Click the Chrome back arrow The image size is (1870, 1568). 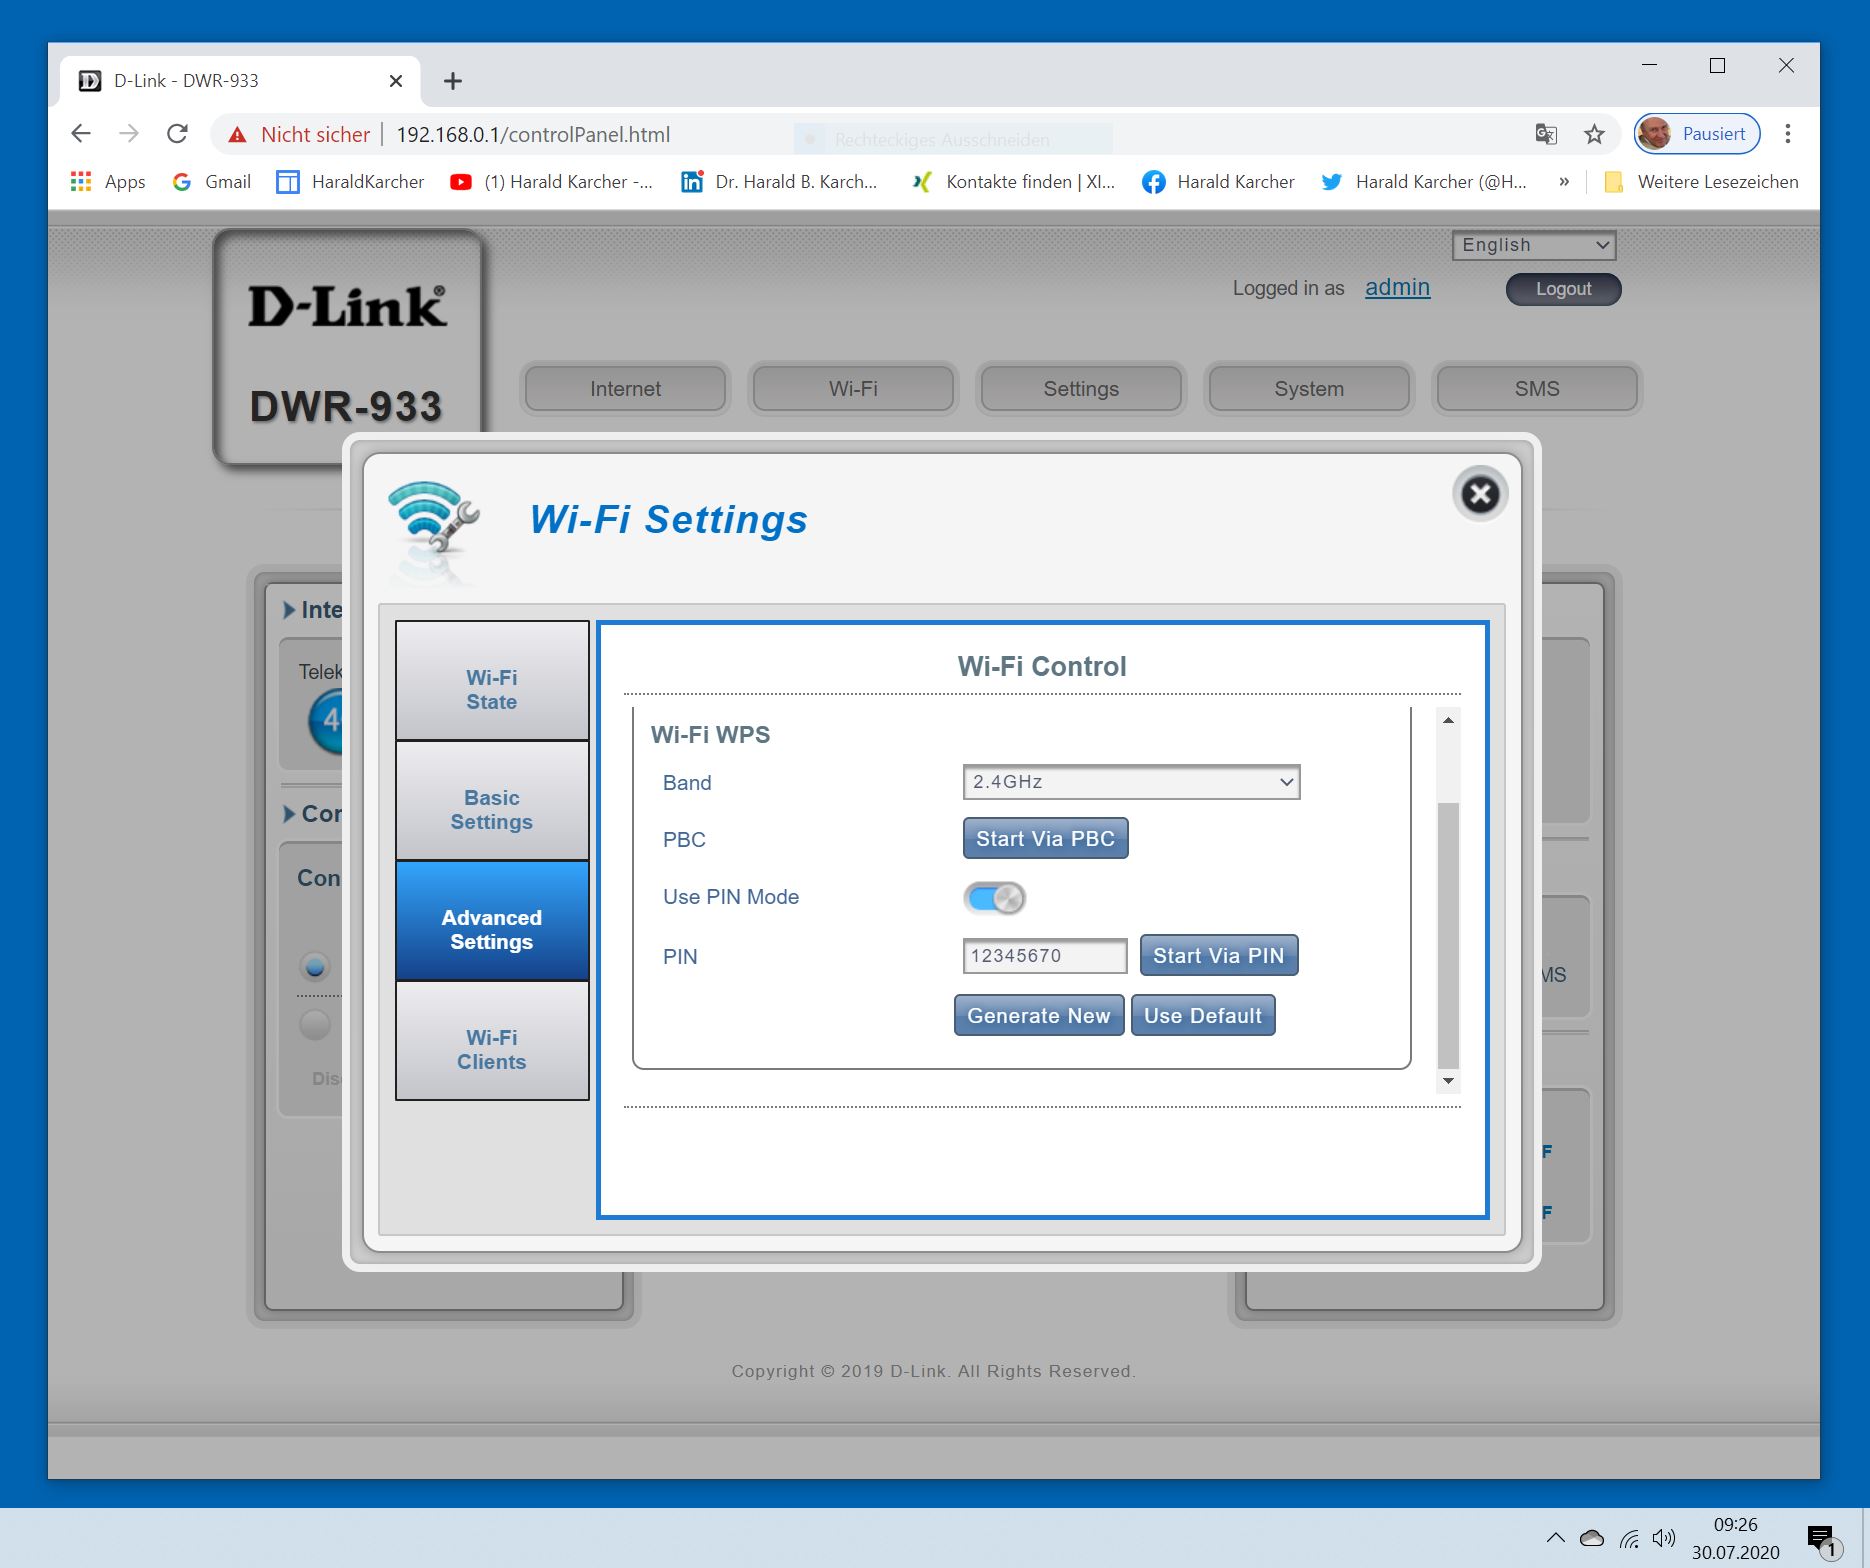tap(81, 134)
